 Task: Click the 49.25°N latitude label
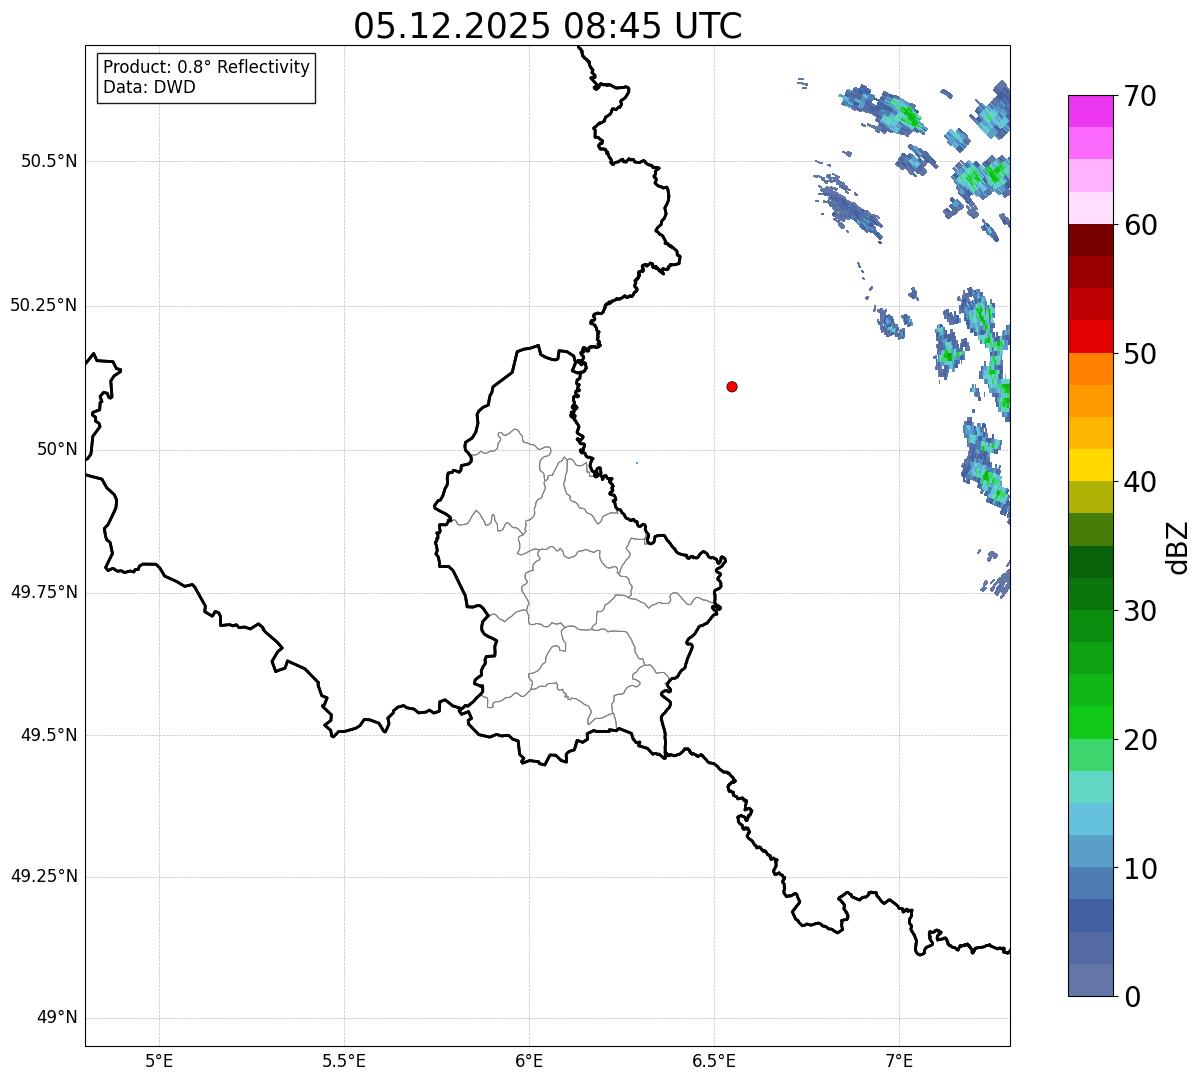click(44, 876)
